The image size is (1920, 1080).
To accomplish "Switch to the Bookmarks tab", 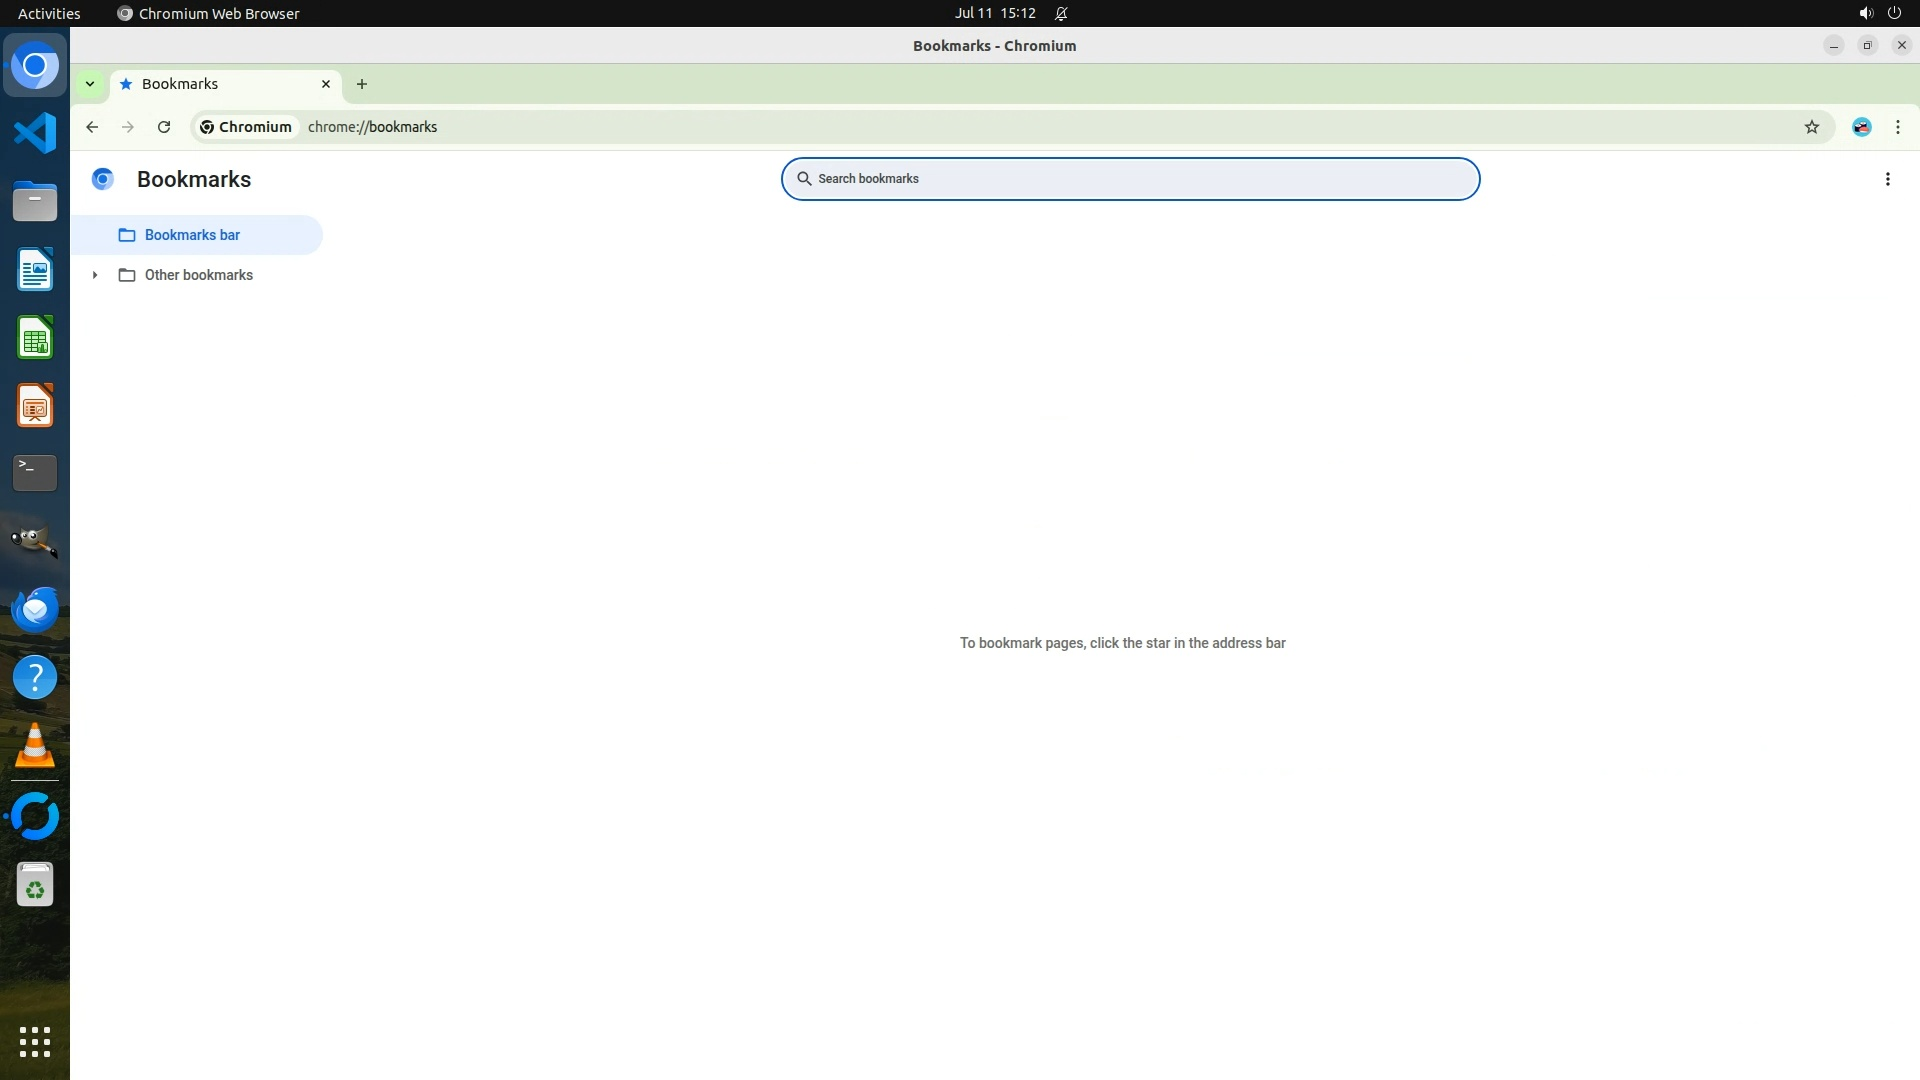I will (200, 84).
